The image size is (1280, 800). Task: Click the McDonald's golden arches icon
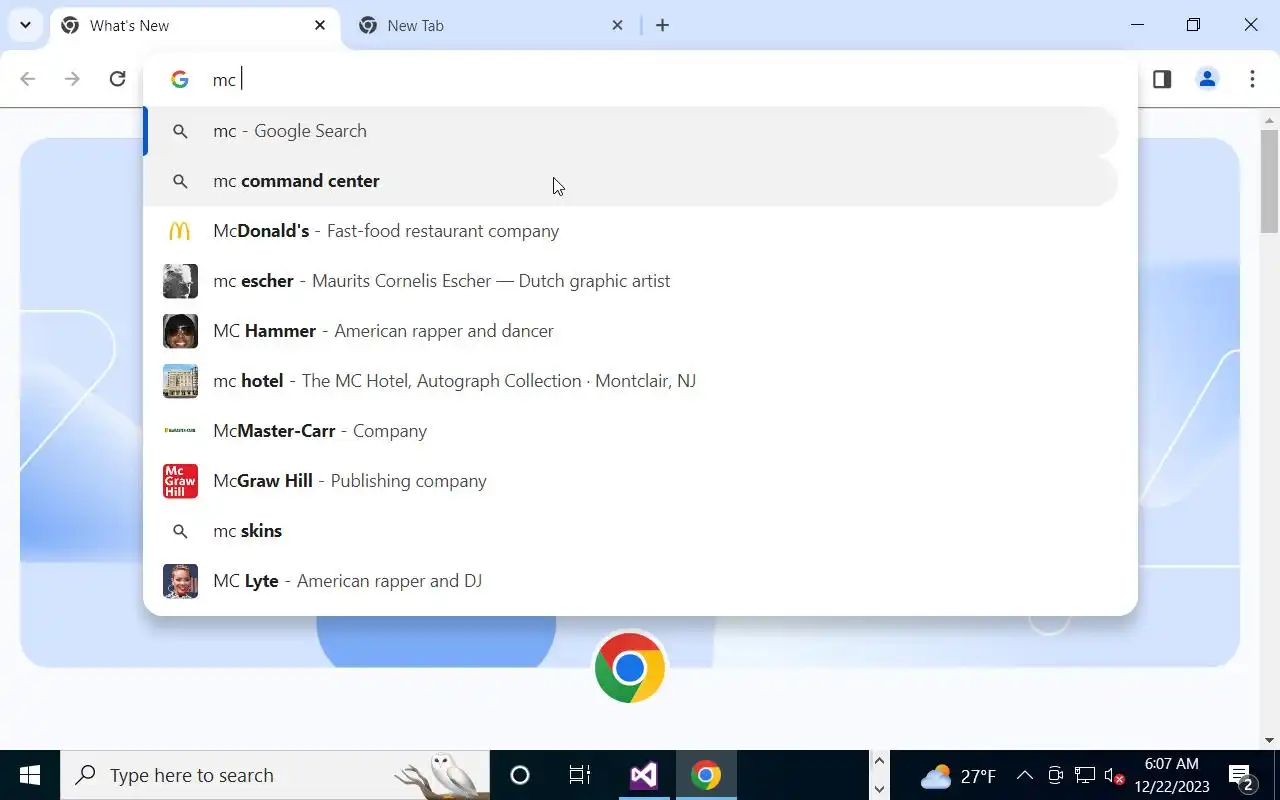tap(180, 231)
